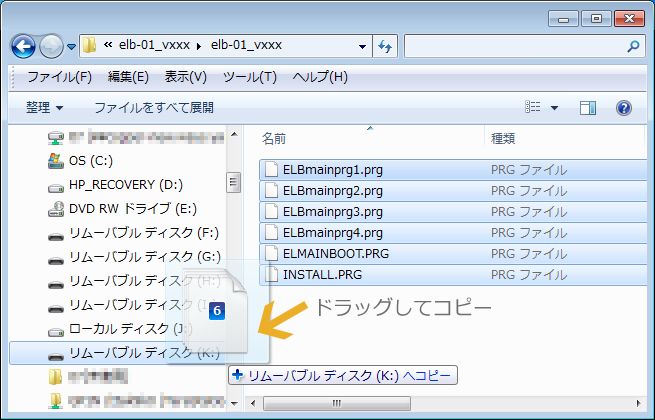Click the navigation pane scrollbar thumb
This screenshot has height=420, width=655.
point(233,183)
